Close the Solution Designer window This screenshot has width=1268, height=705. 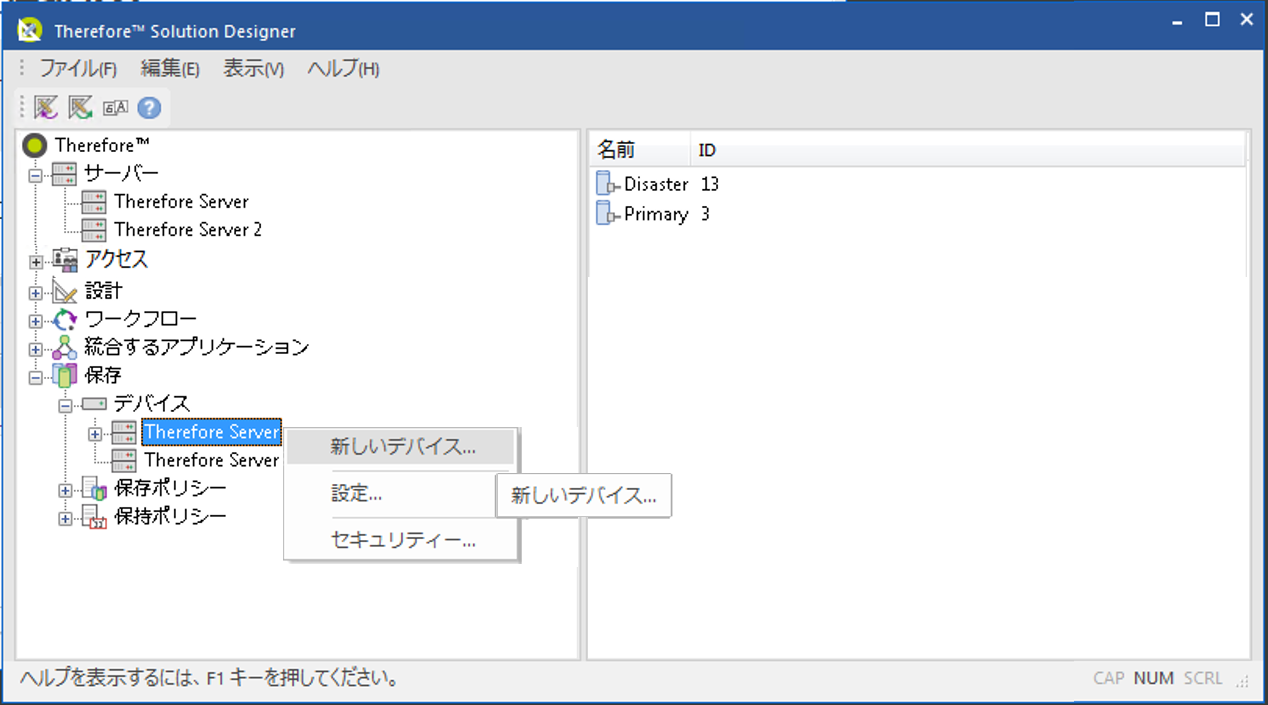coord(1246,20)
